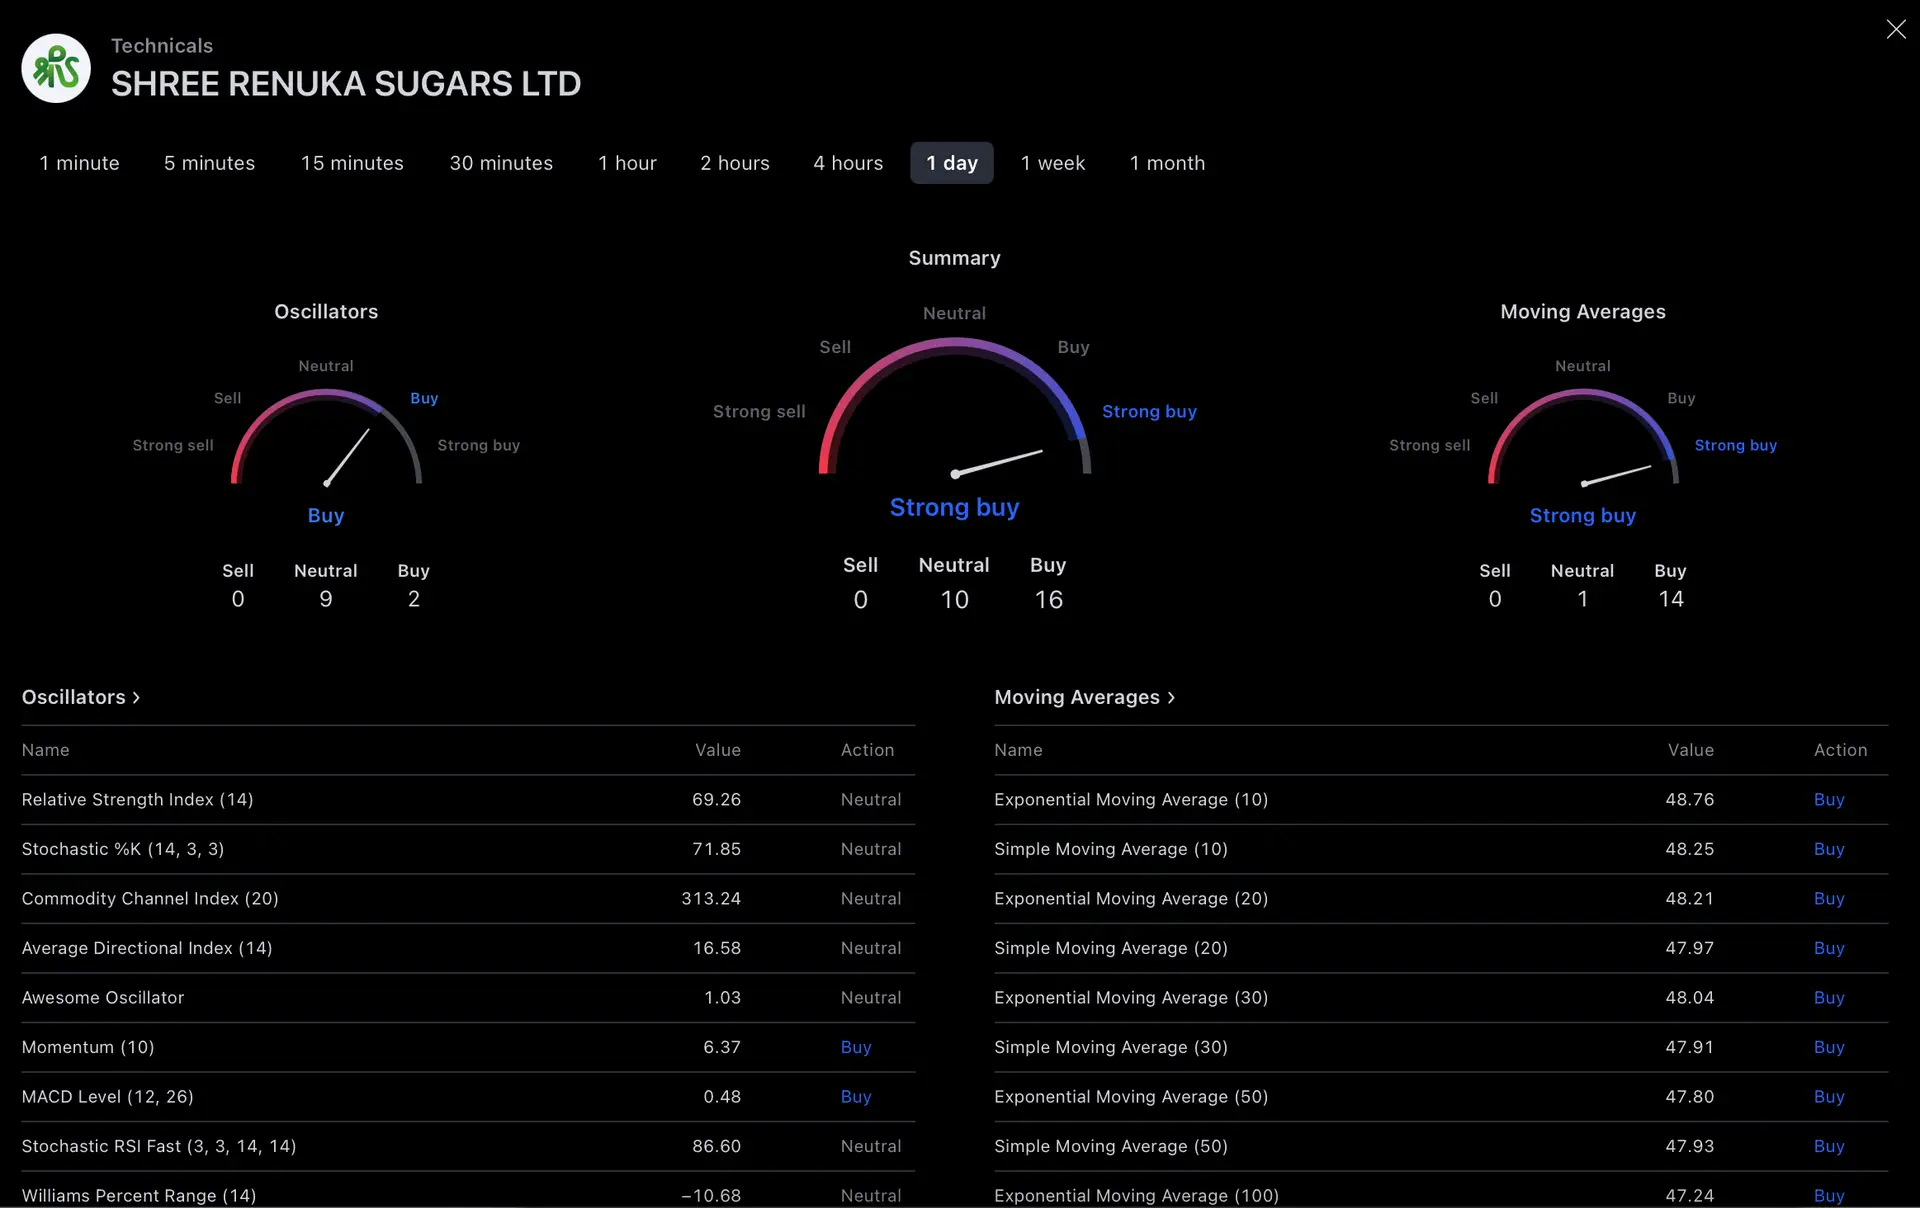1920x1208 pixels.
Task: Click Simple Moving Average (50) name
Action: (1111, 1146)
